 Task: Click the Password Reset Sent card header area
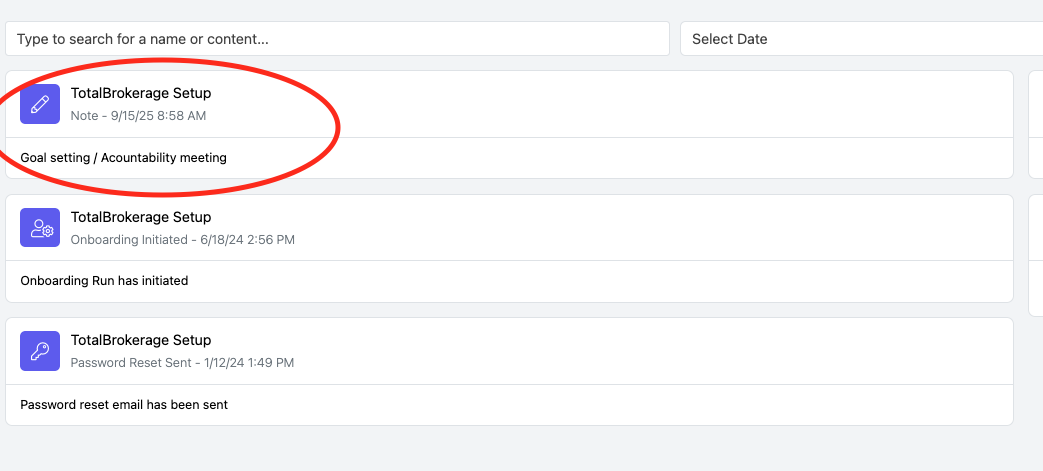[x=510, y=351]
